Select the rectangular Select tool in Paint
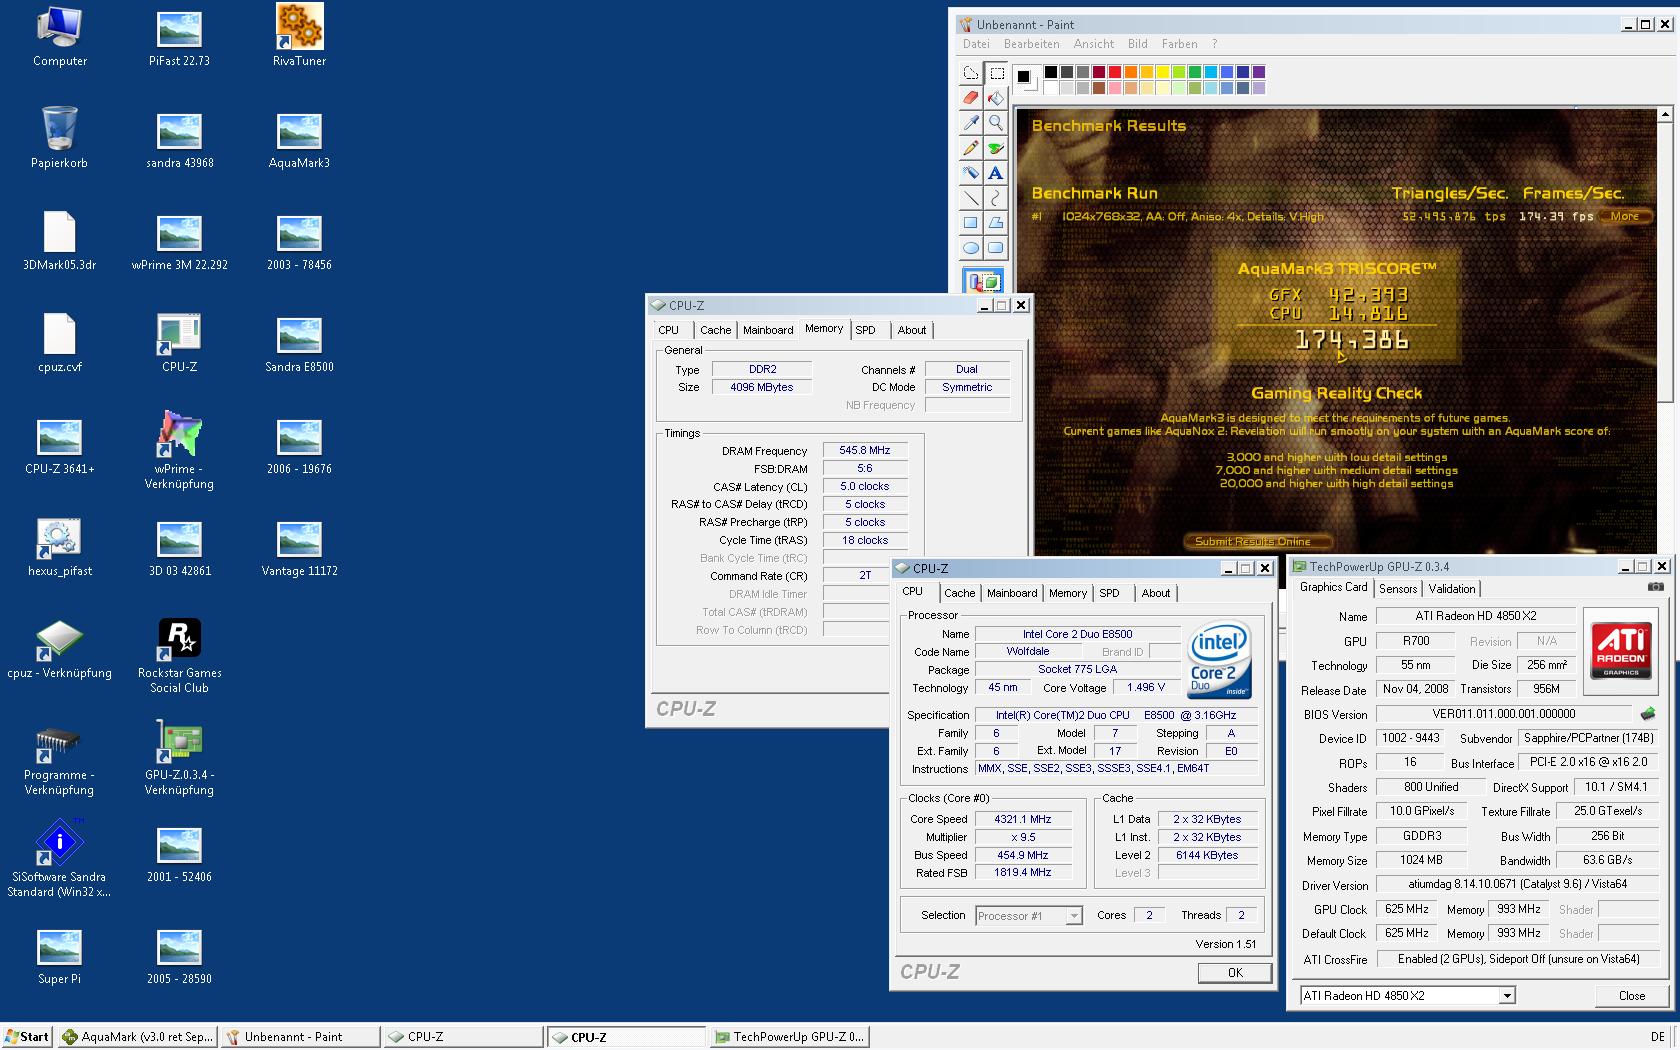 pyautogui.click(x=996, y=73)
